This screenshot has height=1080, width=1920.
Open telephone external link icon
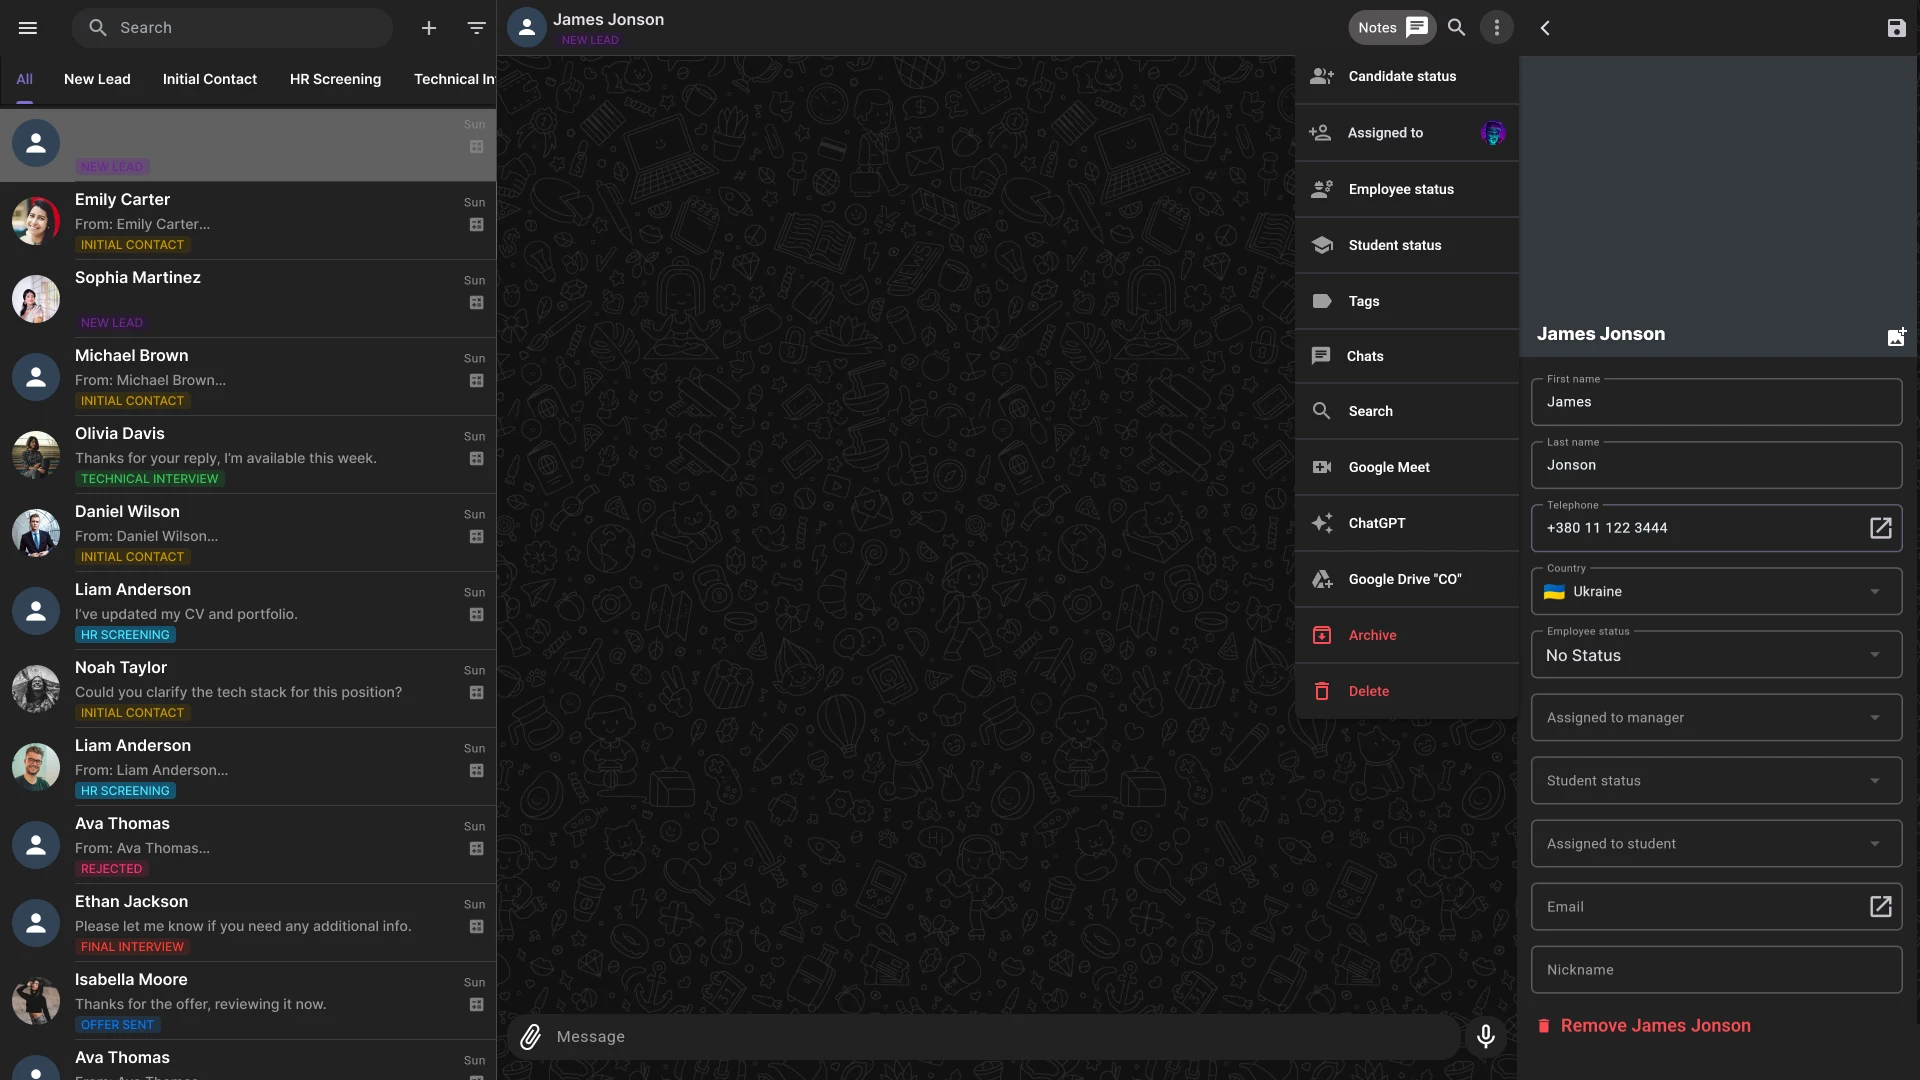pos(1880,528)
